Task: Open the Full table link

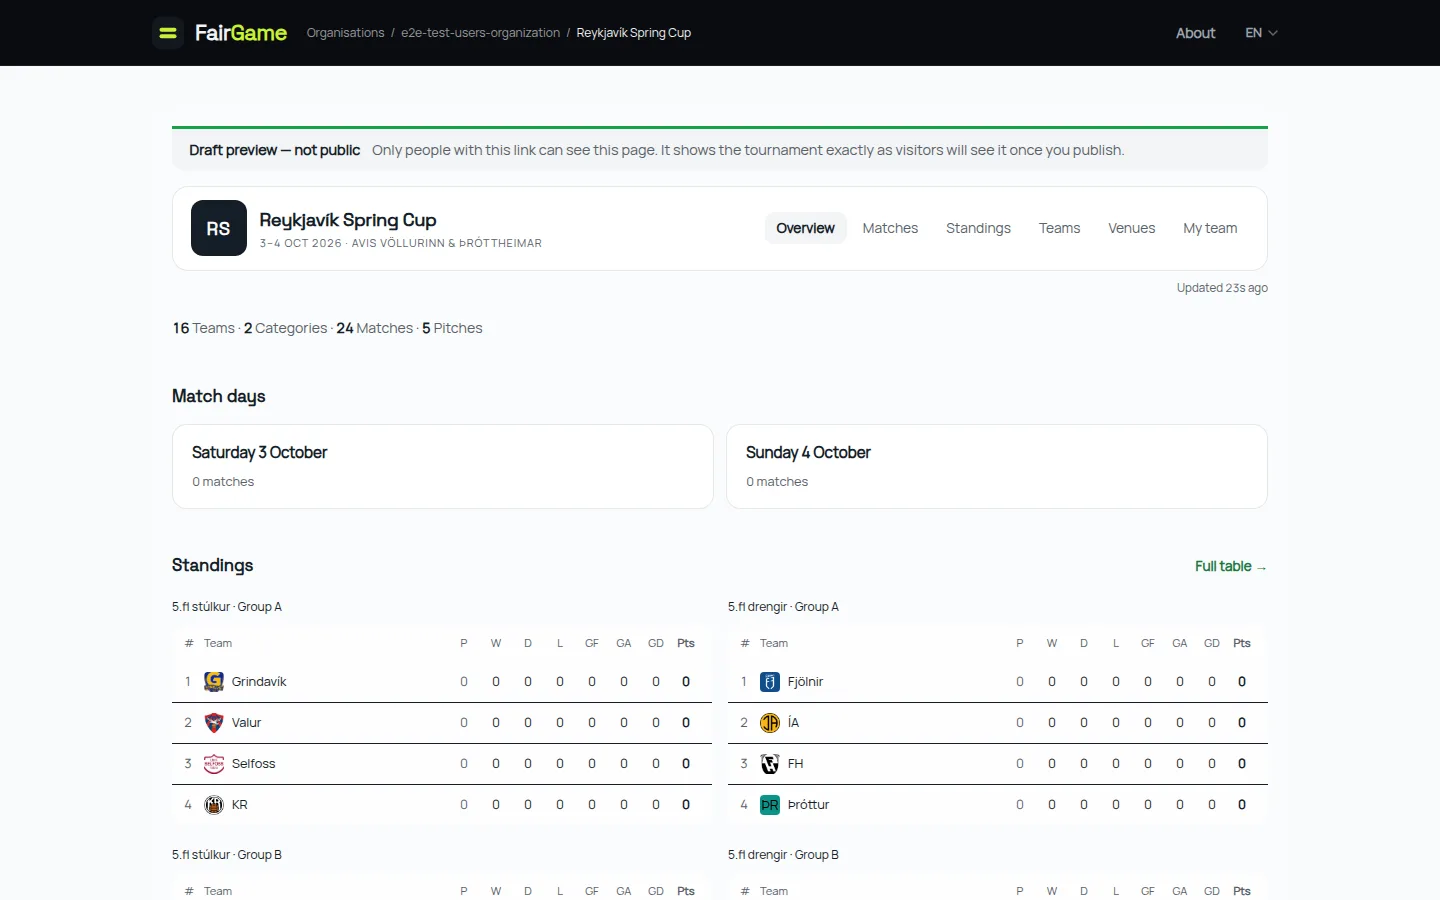Action: pyautogui.click(x=1231, y=566)
